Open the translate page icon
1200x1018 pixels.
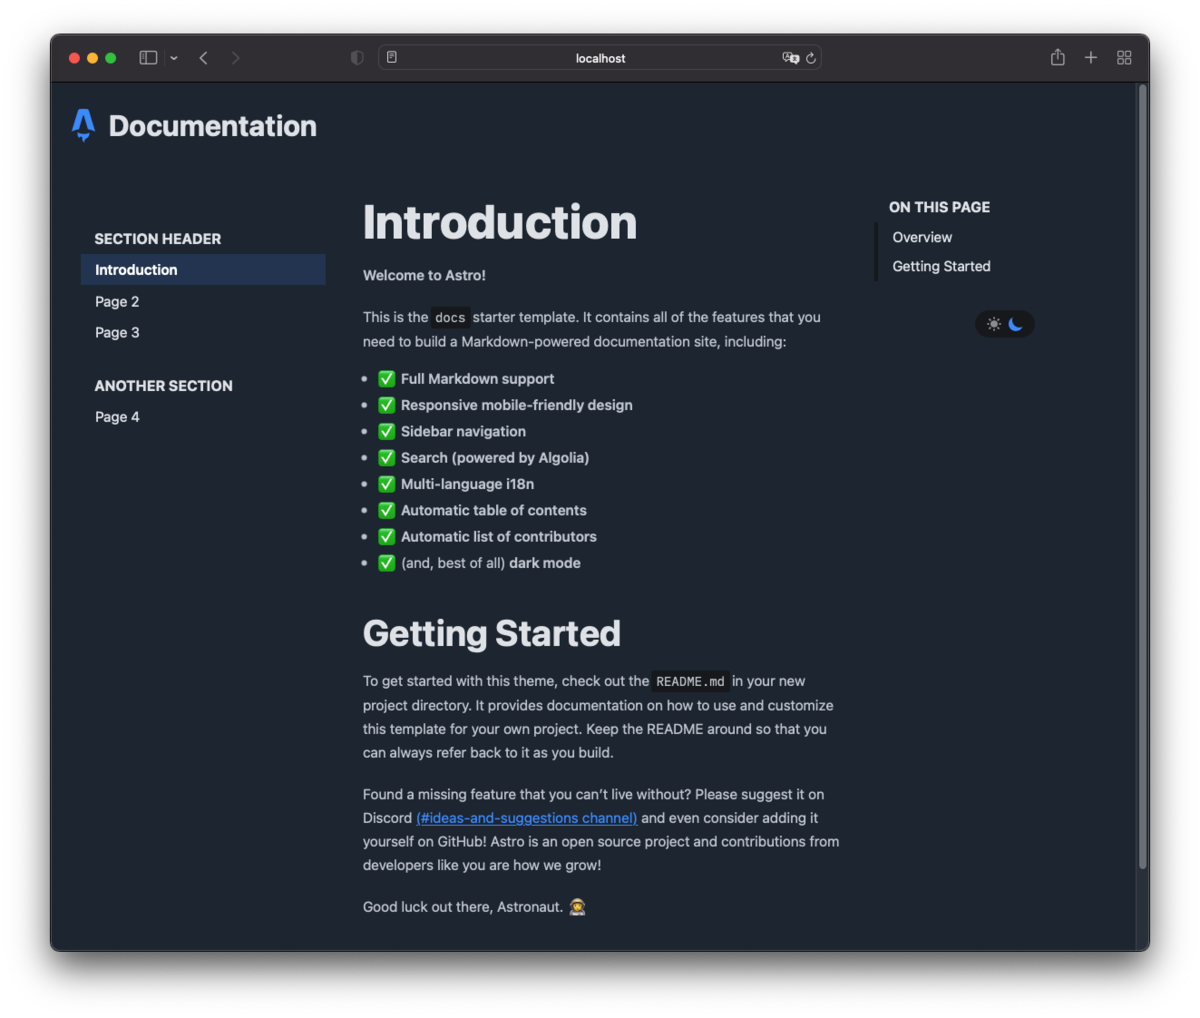pyautogui.click(x=790, y=58)
